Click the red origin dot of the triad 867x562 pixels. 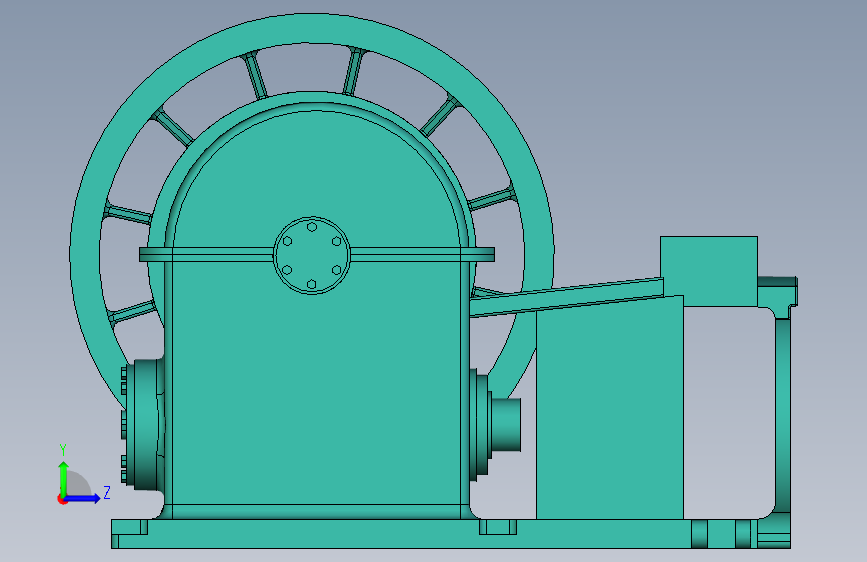(x=61, y=499)
